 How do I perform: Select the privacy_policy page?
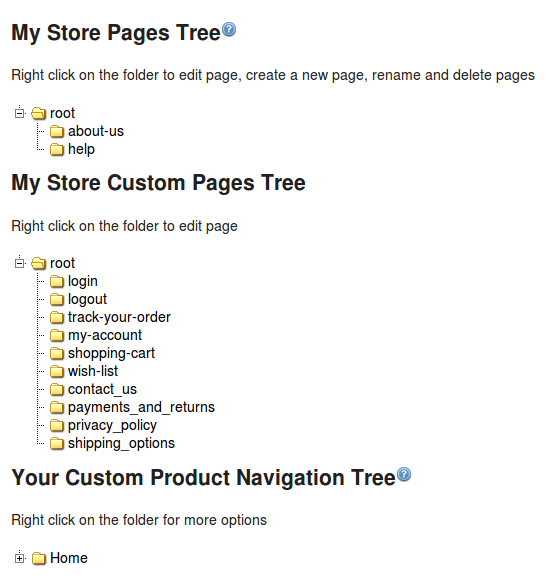click(x=112, y=425)
